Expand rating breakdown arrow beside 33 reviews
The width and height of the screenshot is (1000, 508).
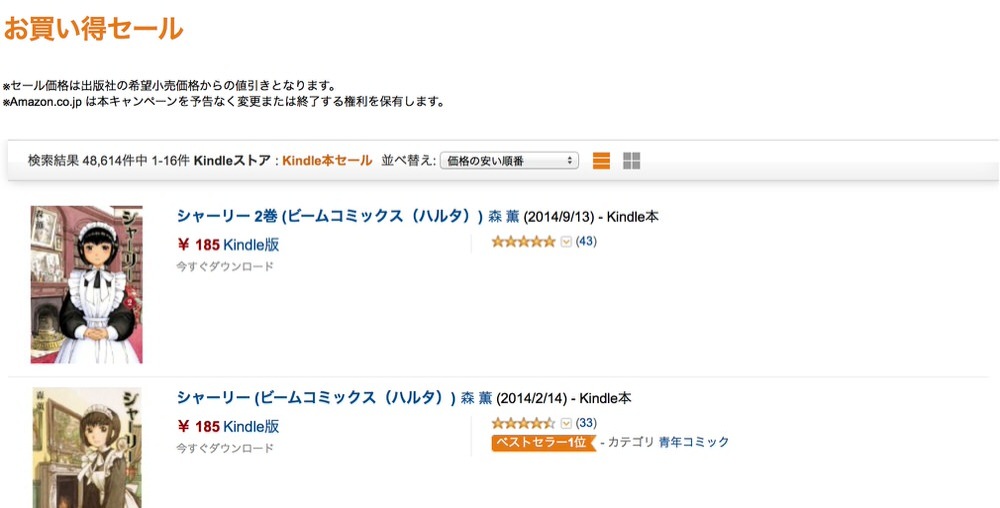[x=566, y=423]
